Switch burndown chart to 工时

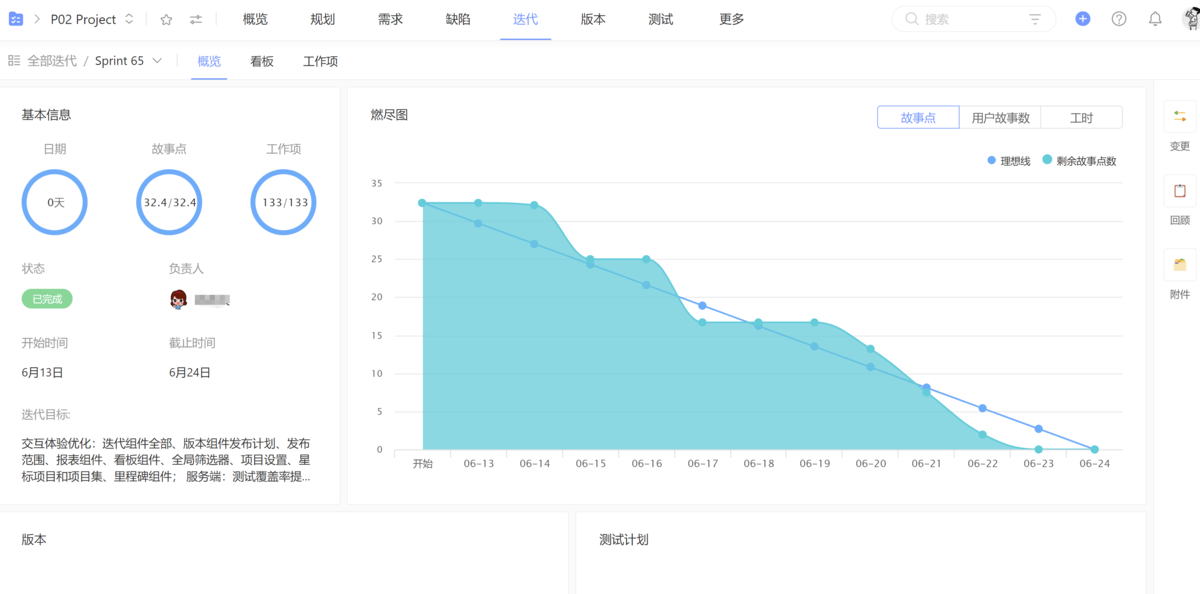(x=1081, y=118)
